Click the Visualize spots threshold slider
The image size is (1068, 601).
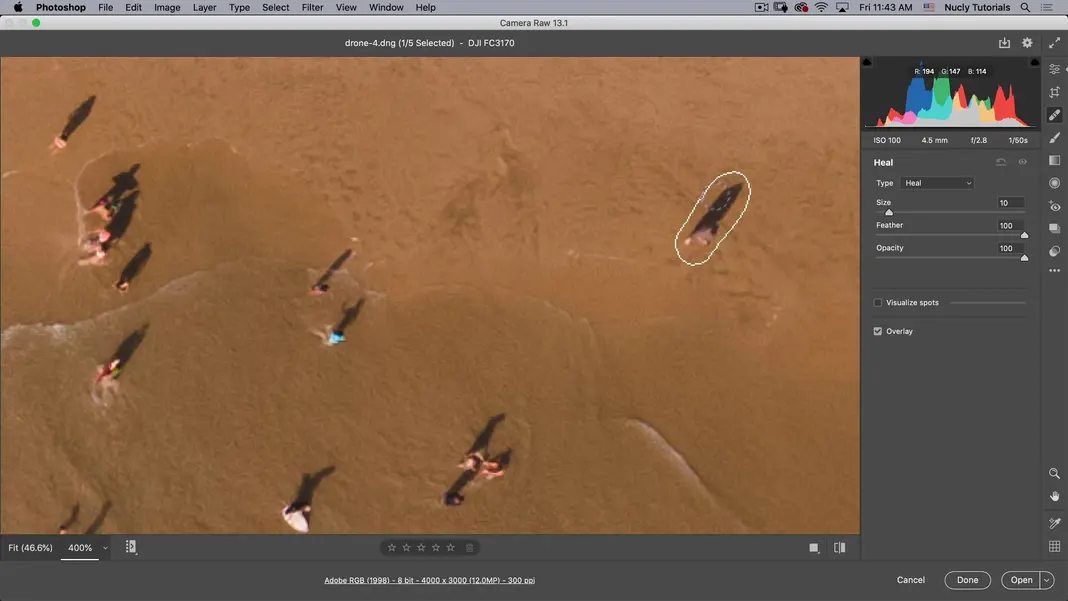pyautogui.click(x=987, y=303)
